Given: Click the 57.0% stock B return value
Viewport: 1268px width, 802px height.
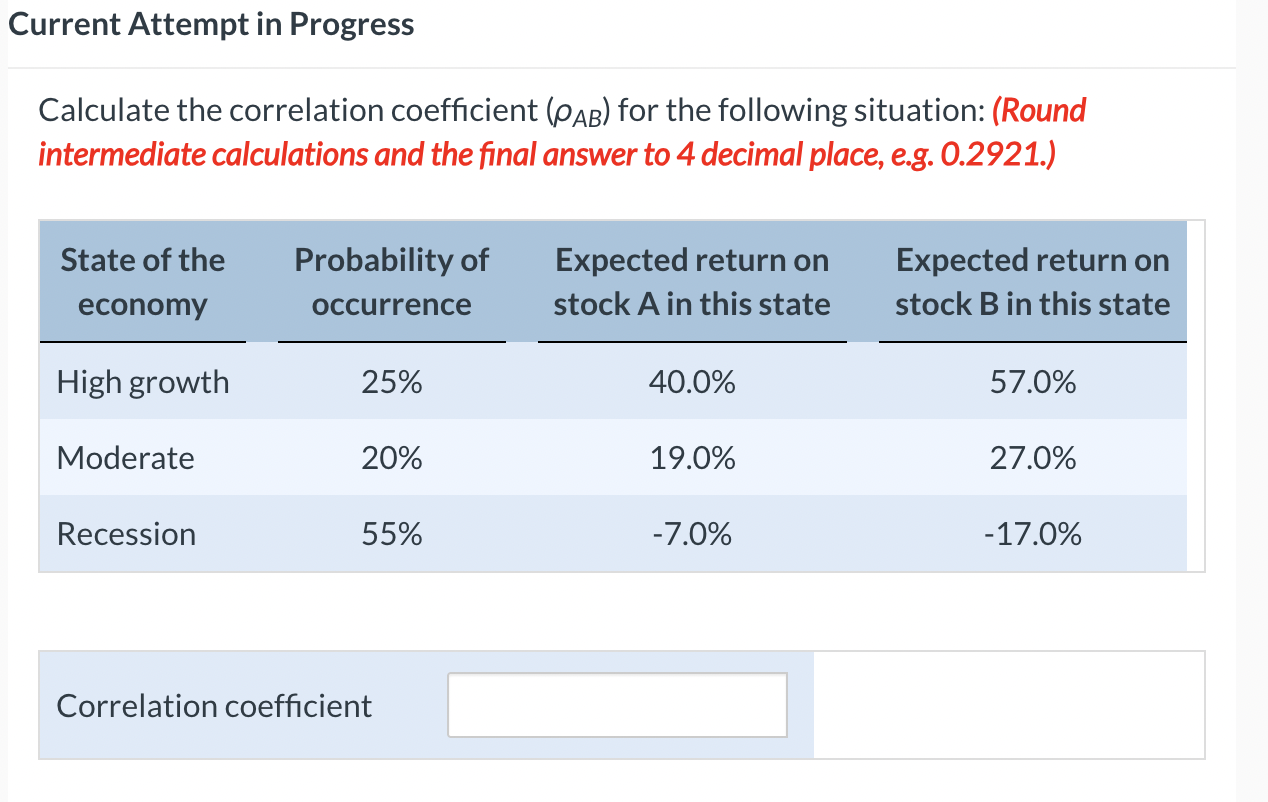Looking at the screenshot, I should tap(1033, 381).
